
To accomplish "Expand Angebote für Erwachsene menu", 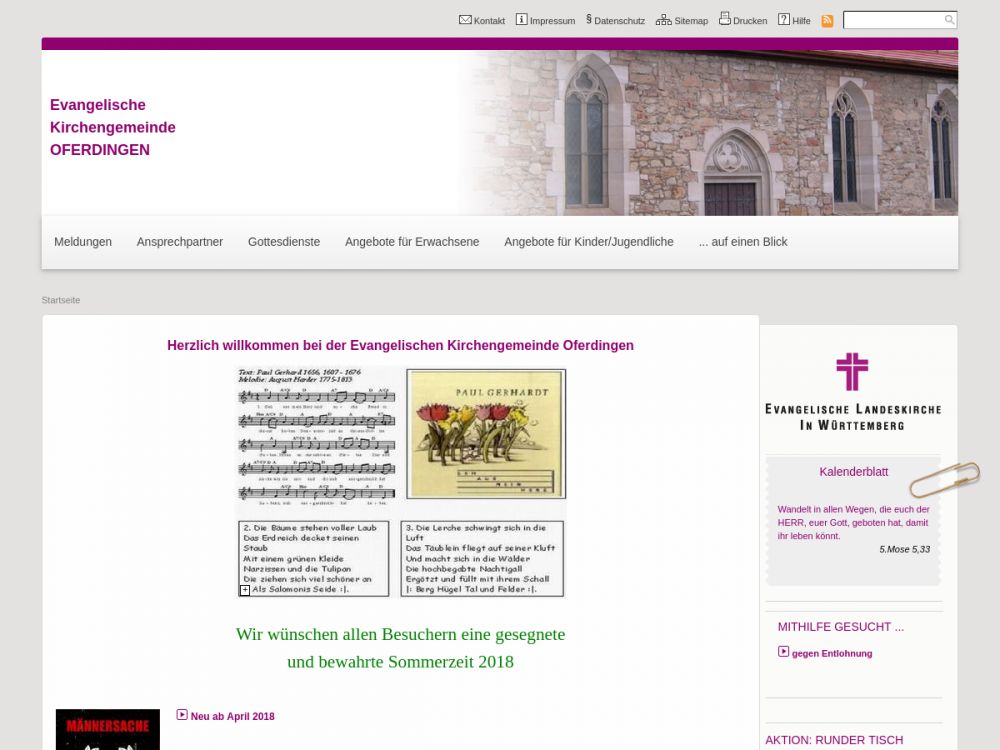I will pos(412,242).
